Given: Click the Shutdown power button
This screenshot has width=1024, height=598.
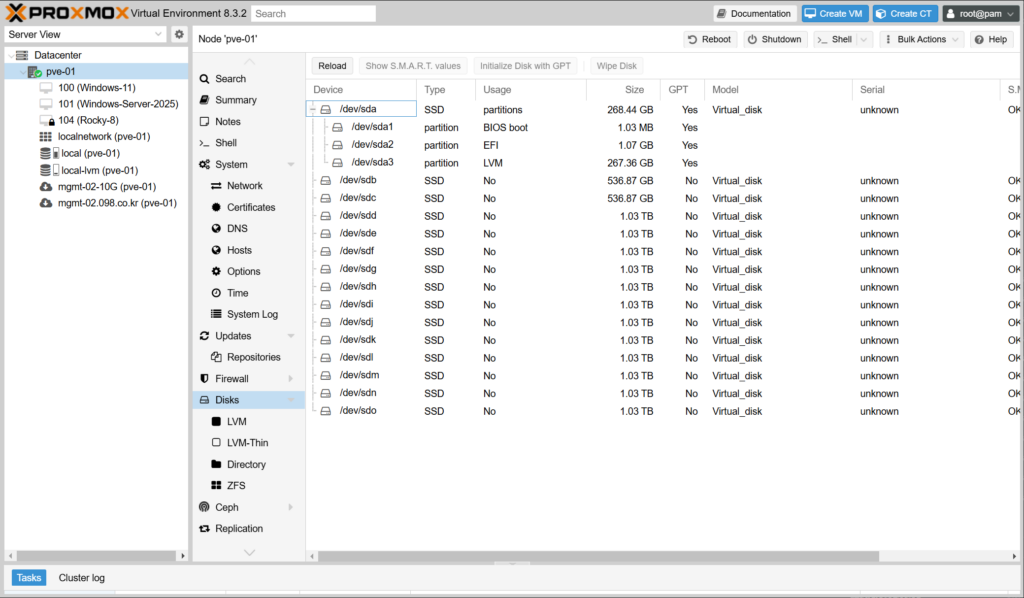Looking at the screenshot, I should pyautogui.click(x=774, y=39).
